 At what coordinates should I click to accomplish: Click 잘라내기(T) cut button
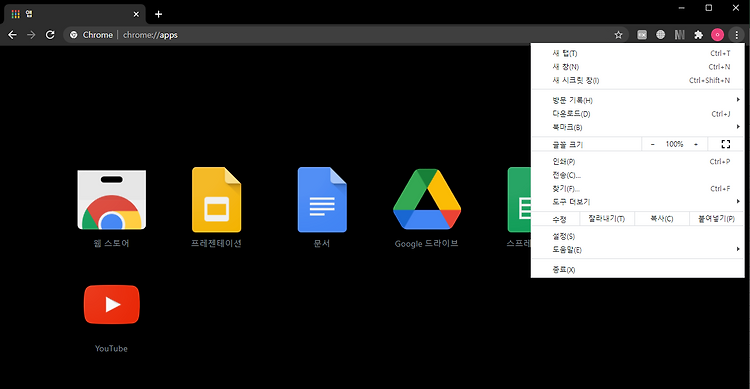click(x=607, y=219)
